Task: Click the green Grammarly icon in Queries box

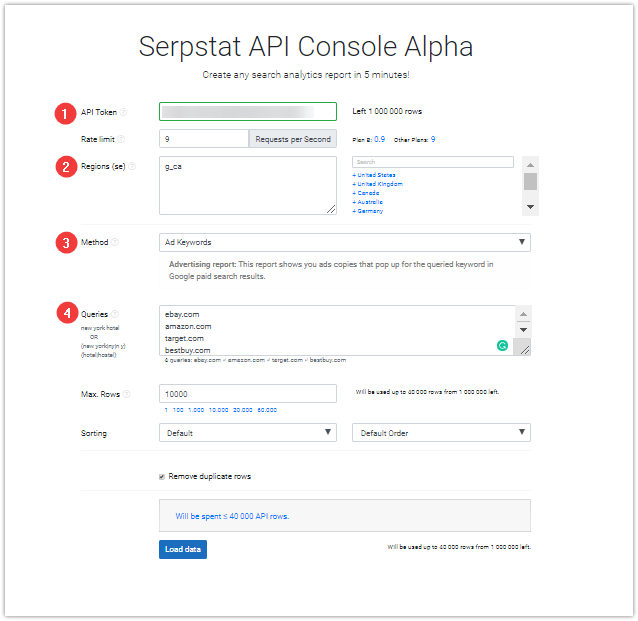Action: pos(503,345)
